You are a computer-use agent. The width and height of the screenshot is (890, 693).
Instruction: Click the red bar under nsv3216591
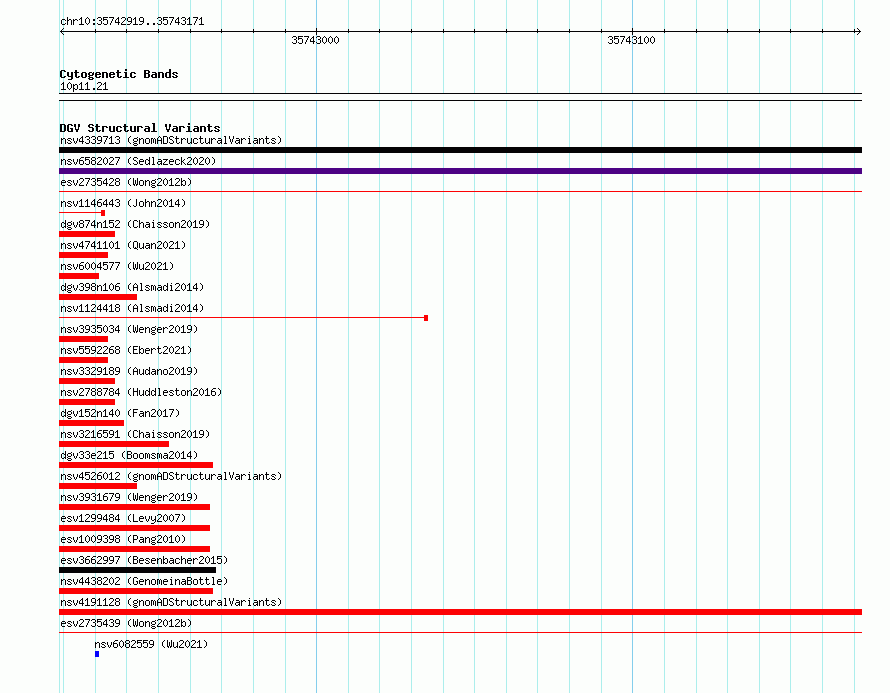(x=114, y=444)
